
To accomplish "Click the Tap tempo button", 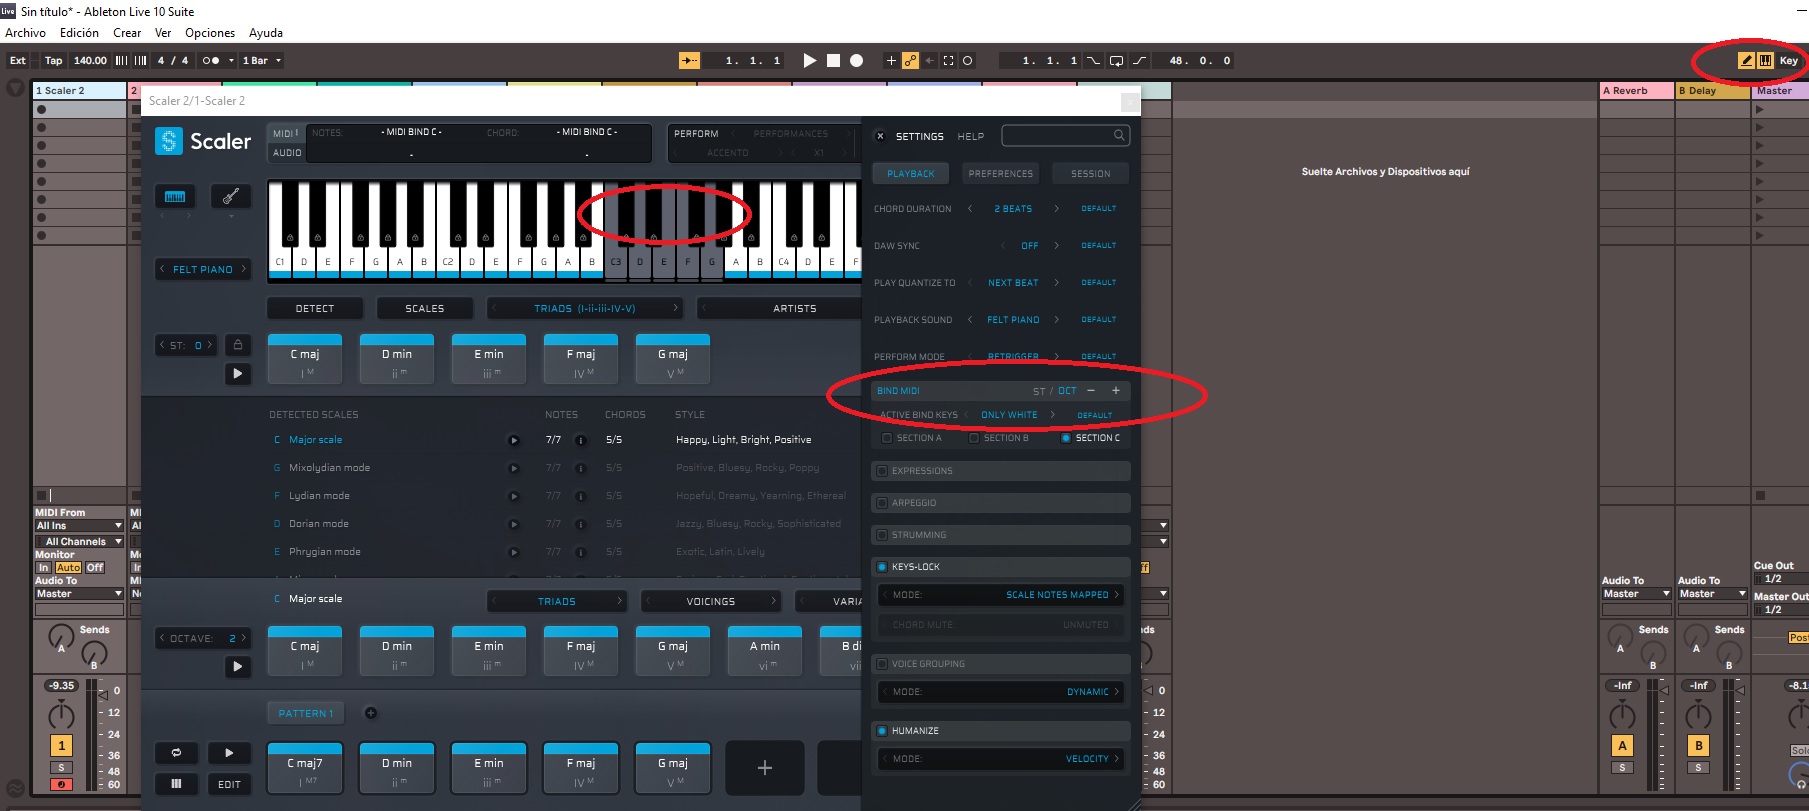I will [53, 60].
